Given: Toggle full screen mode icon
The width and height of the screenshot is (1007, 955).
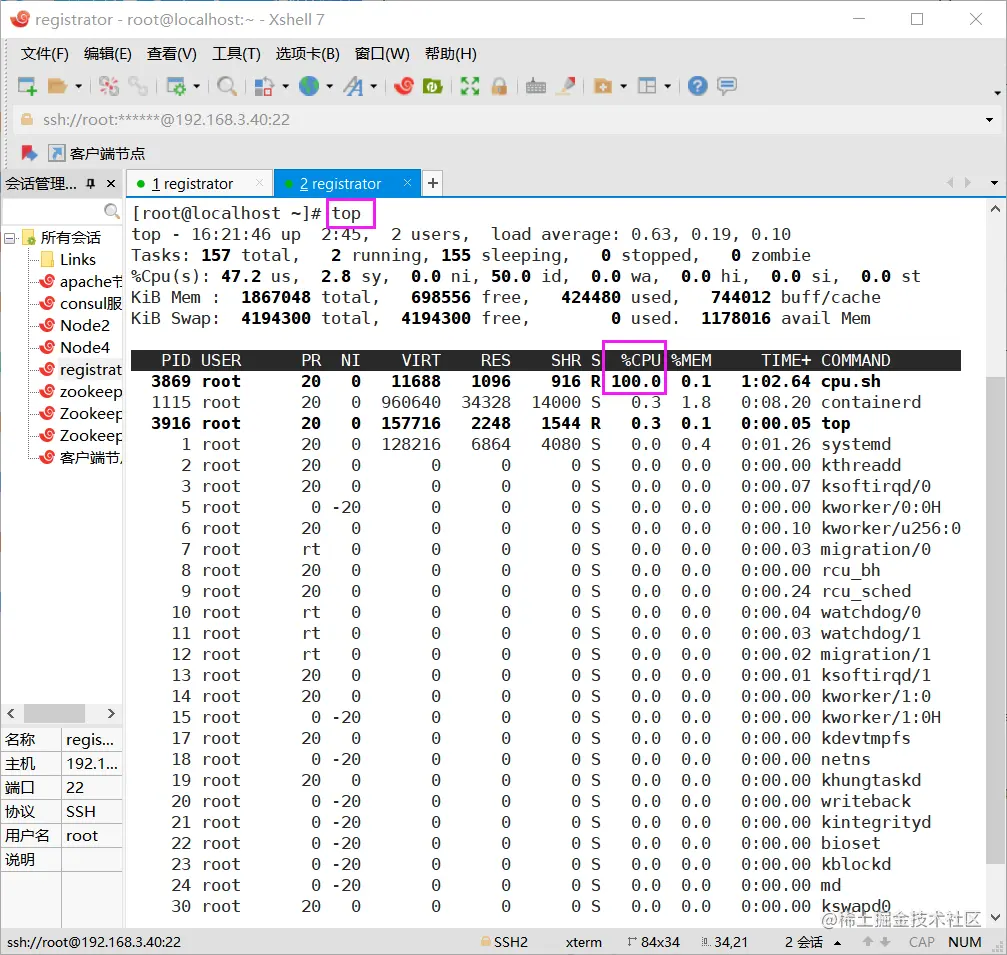Looking at the screenshot, I should [x=470, y=86].
